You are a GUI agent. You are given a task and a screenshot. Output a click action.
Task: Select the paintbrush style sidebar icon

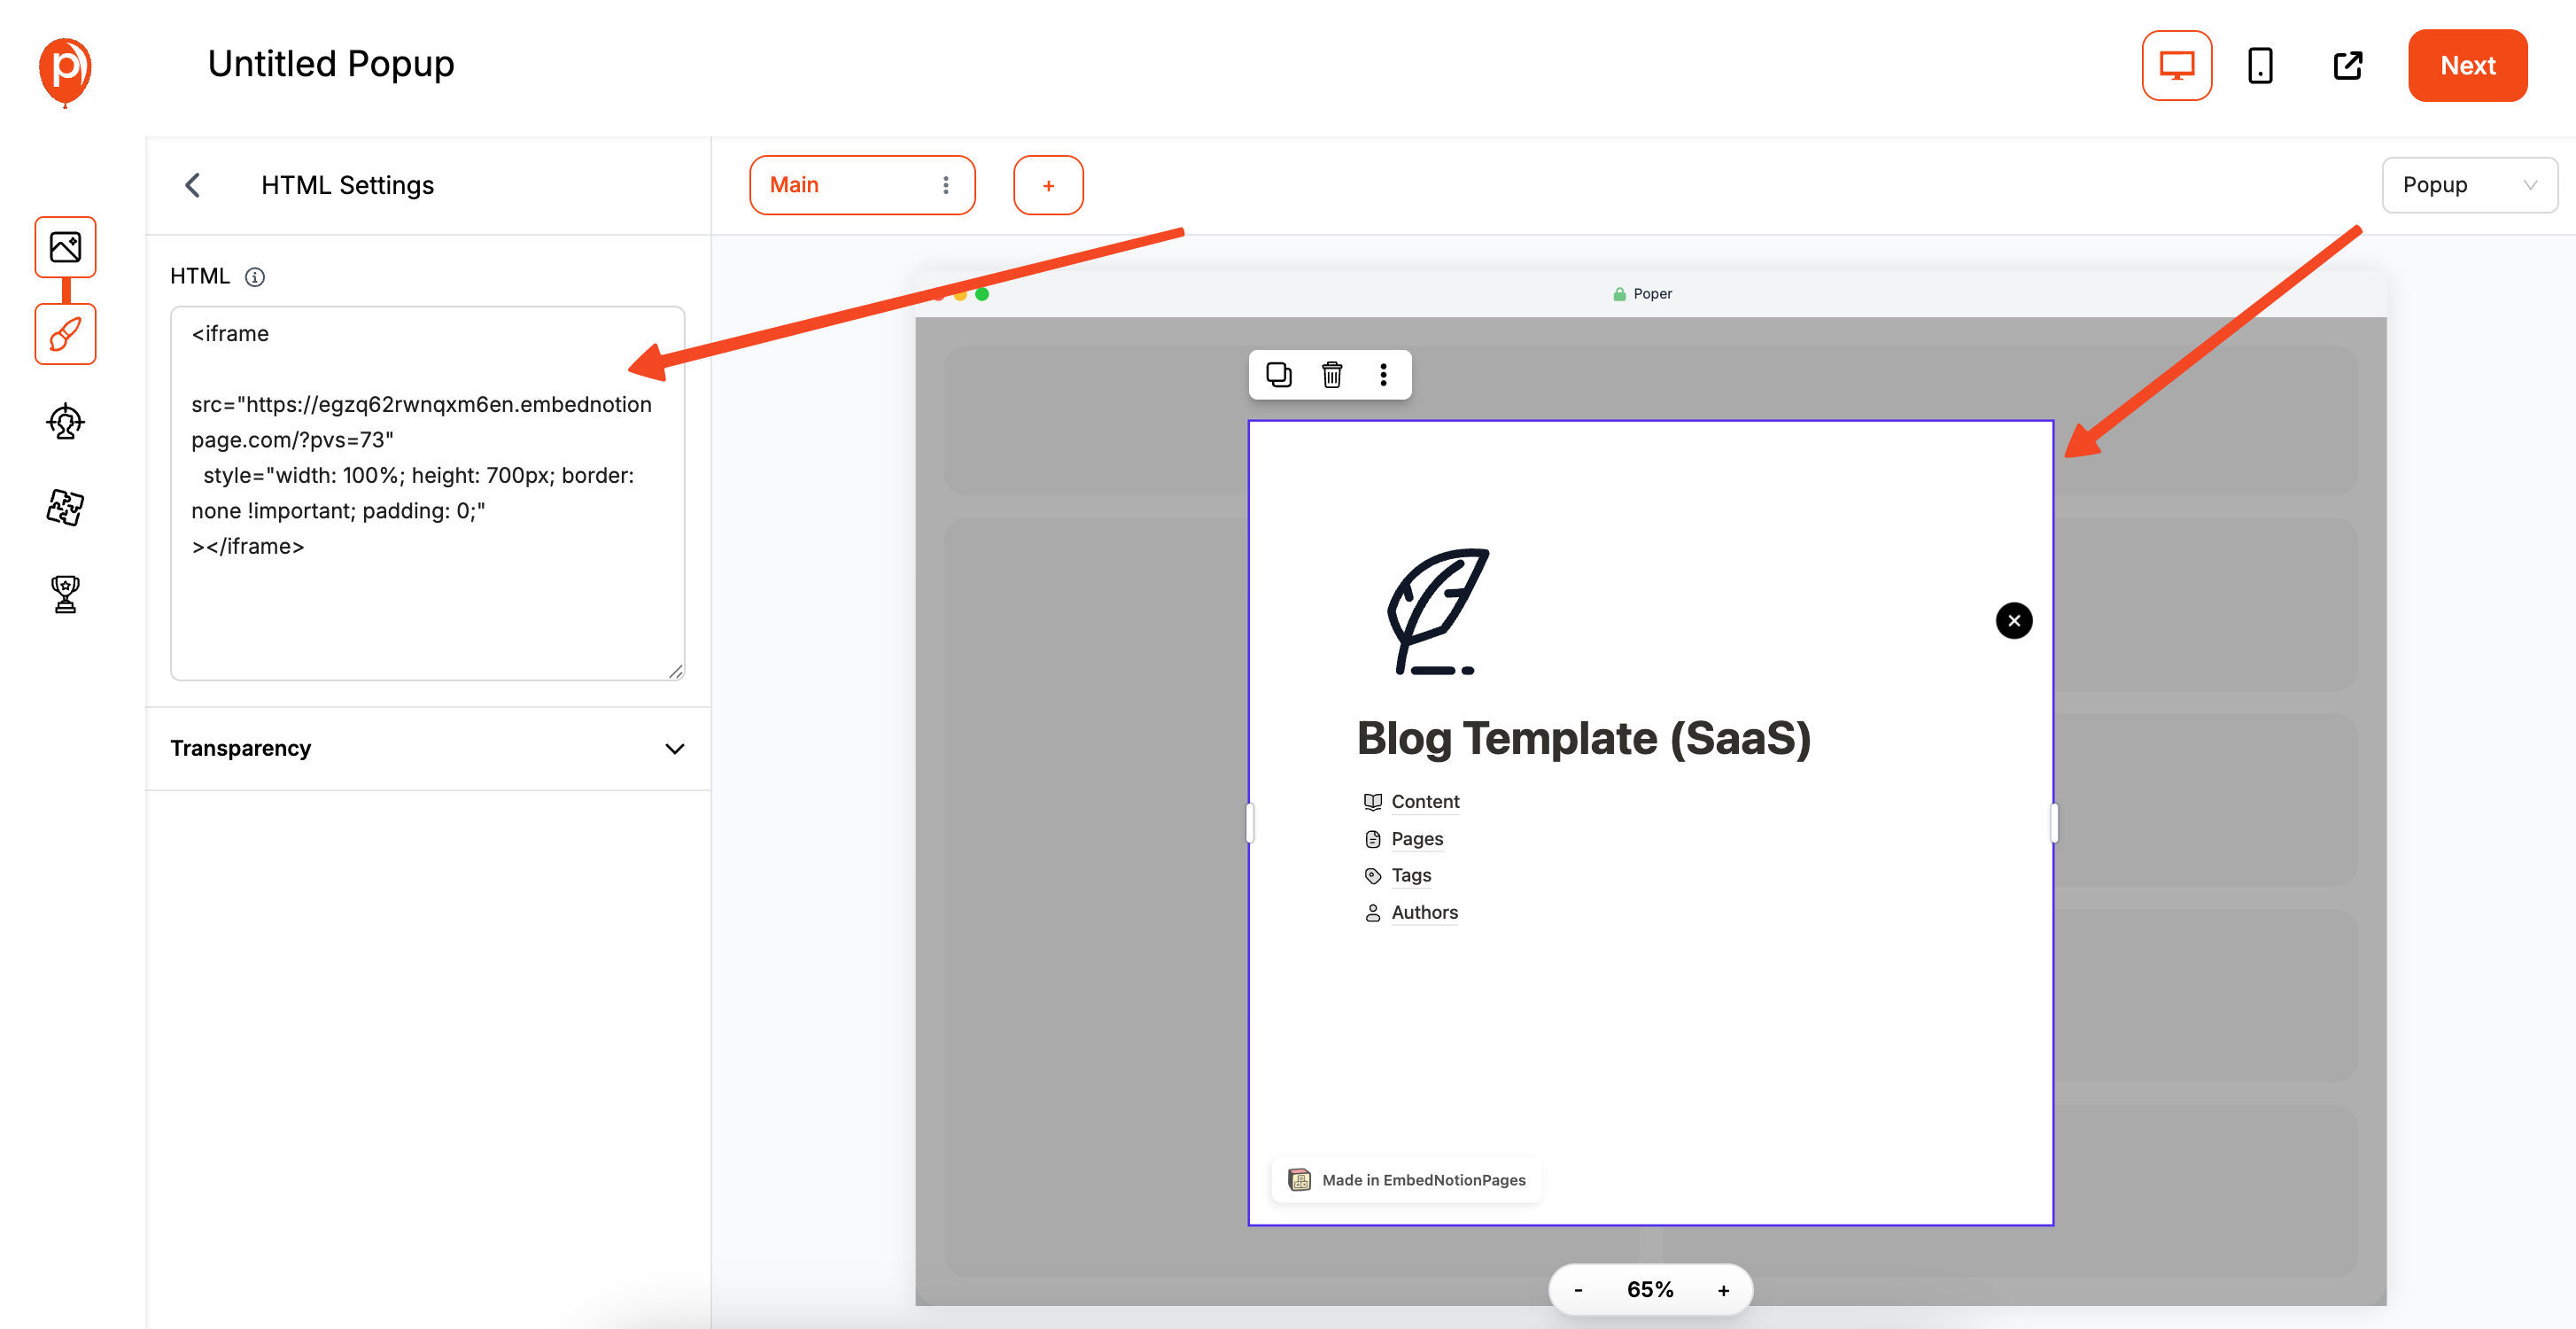tap(66, 334)
